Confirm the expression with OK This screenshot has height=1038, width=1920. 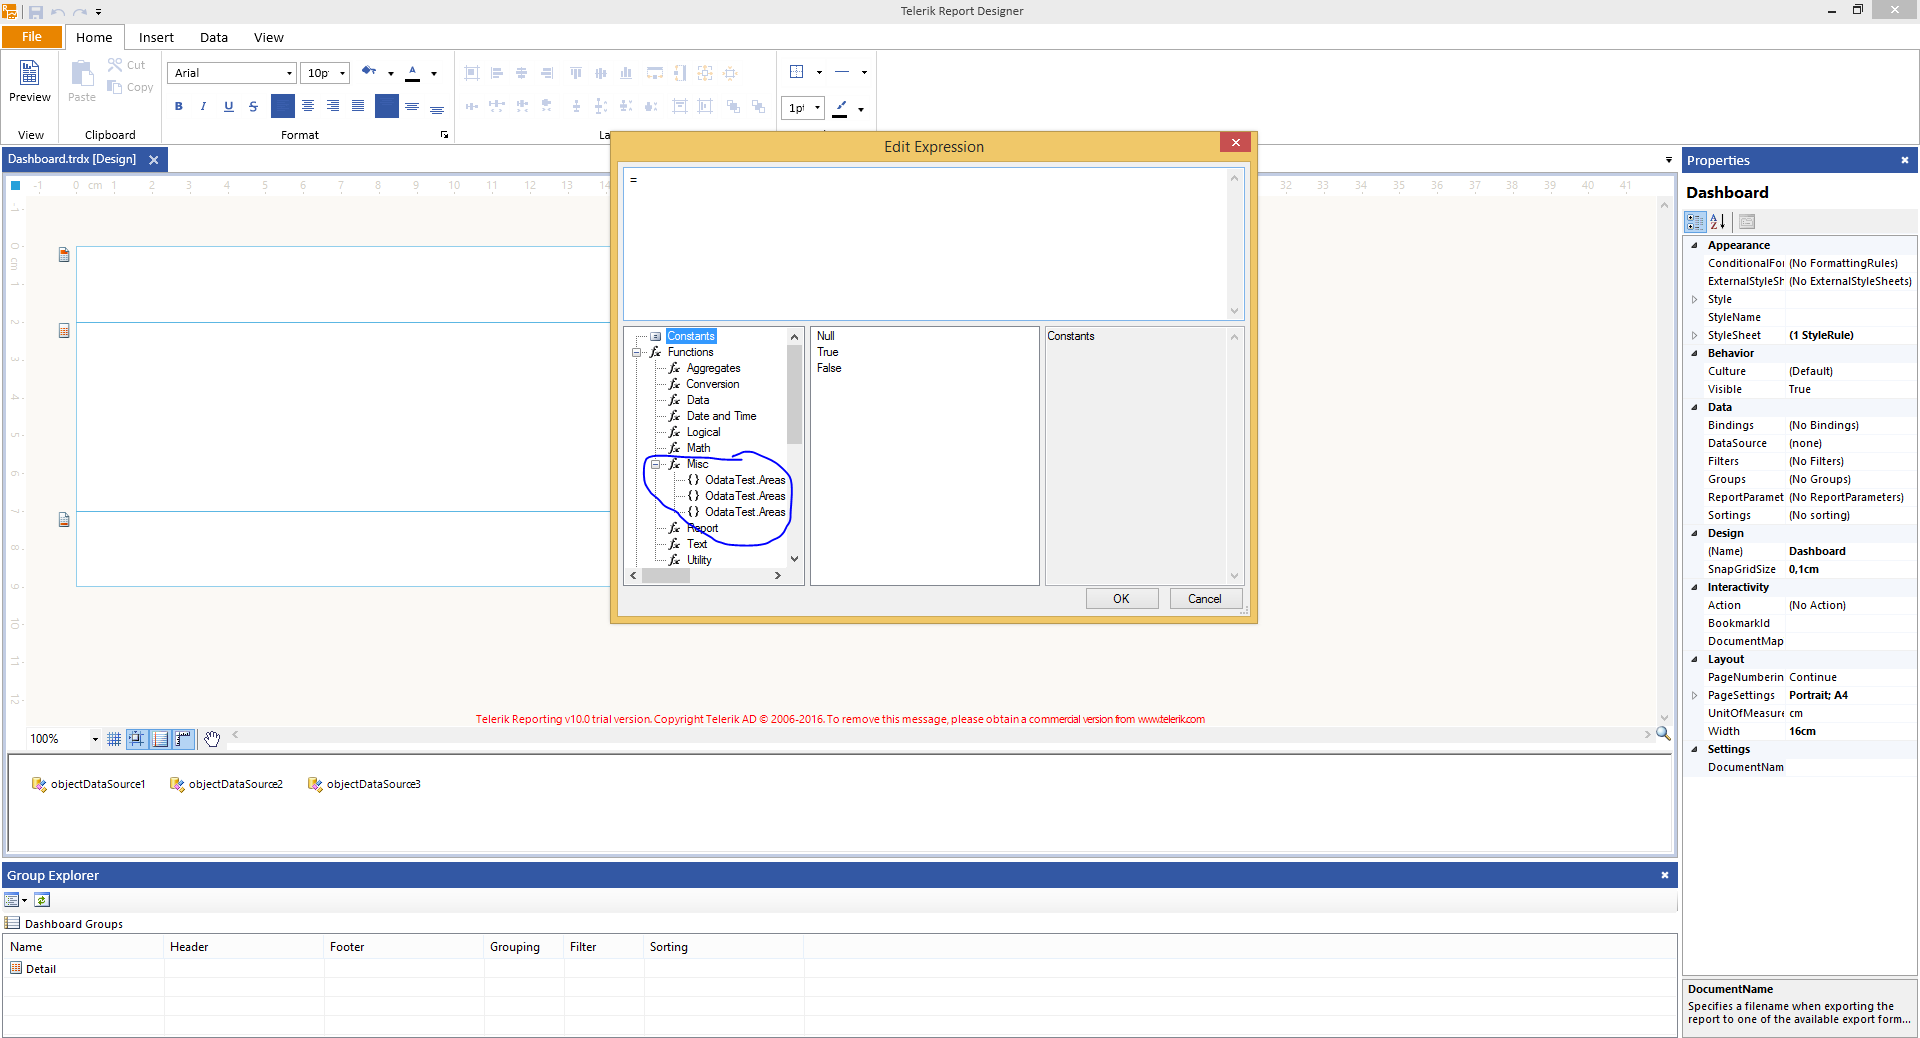1122,599
